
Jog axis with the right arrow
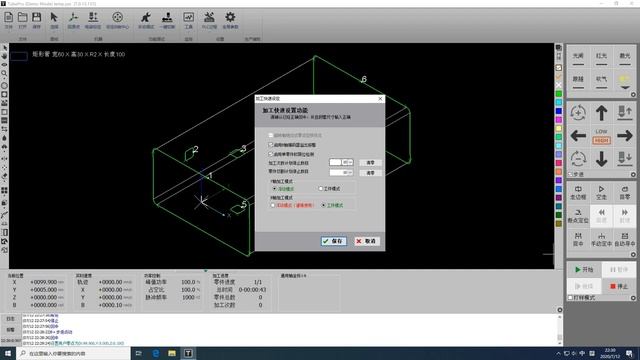[624, 136]
